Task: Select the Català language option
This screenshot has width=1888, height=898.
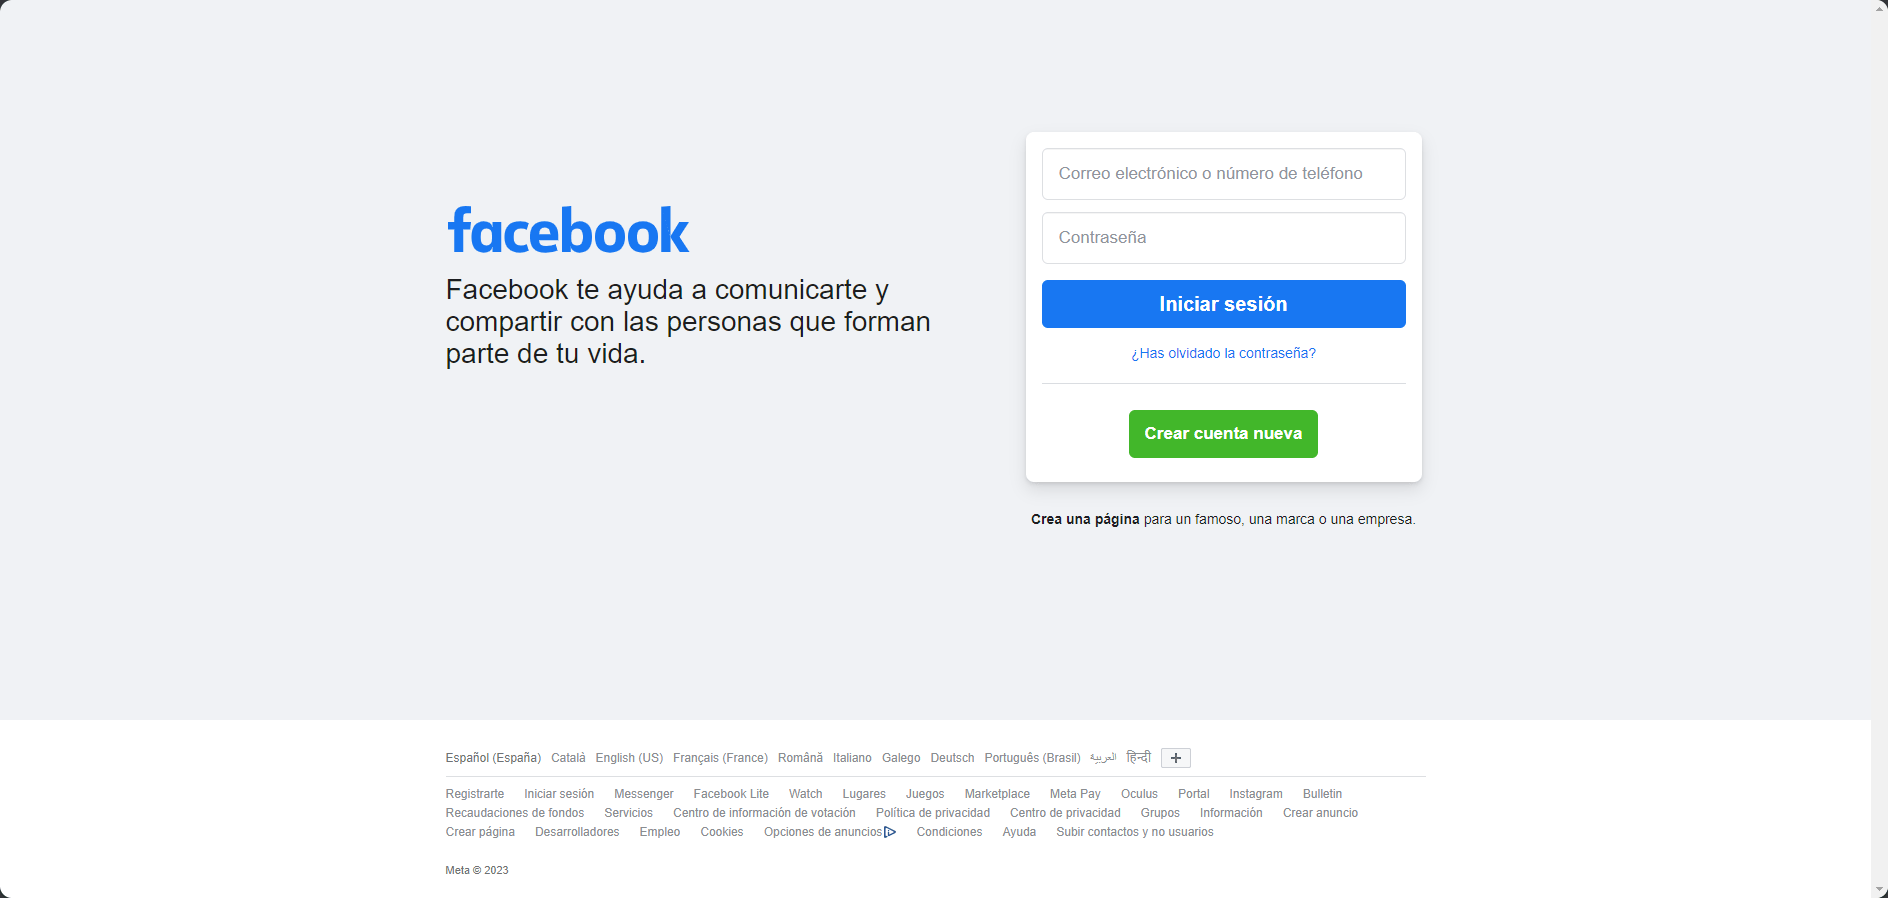Action: click(568, 758)
